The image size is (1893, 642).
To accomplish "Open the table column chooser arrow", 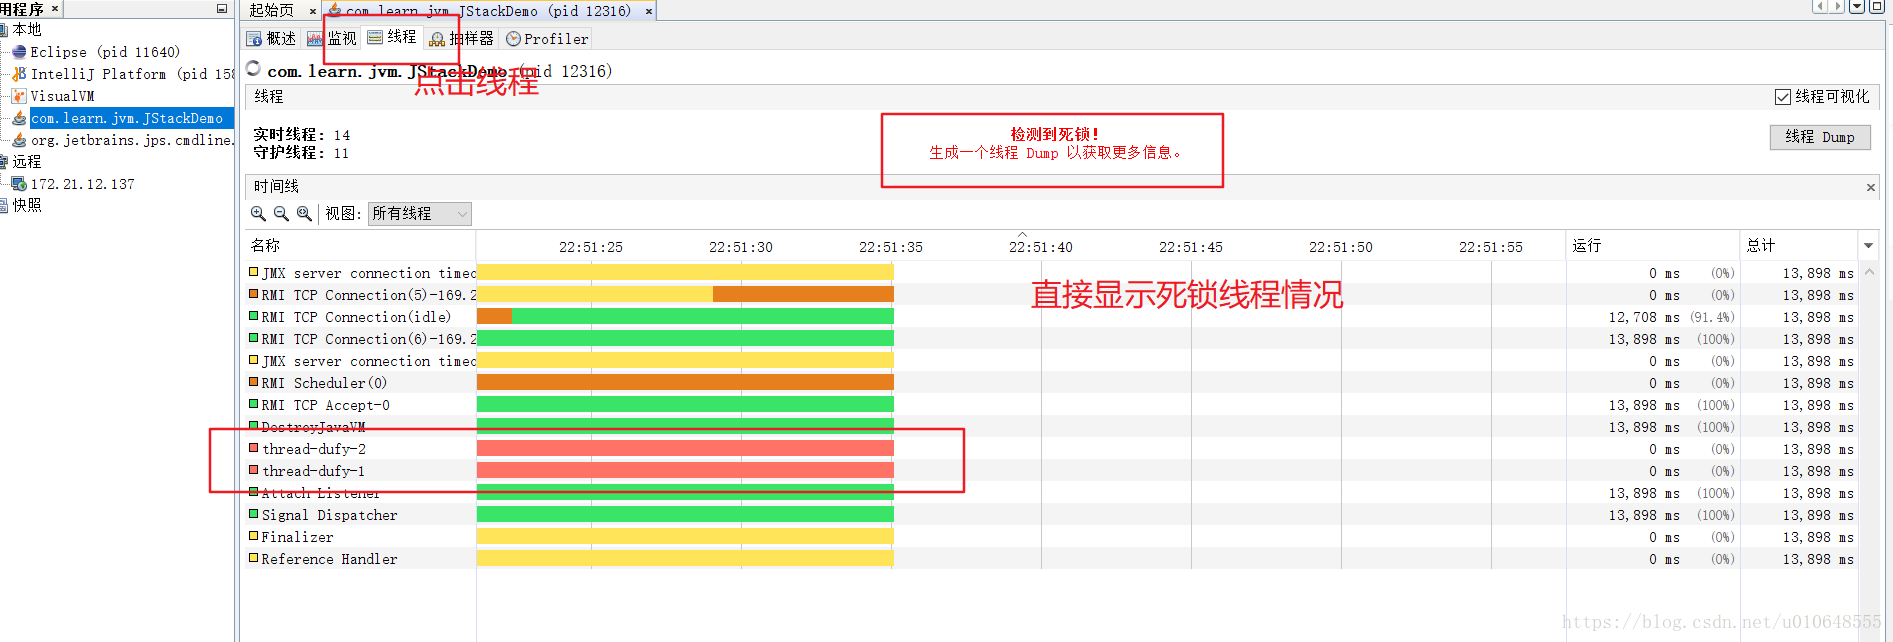I will (x=1868, y=246).
